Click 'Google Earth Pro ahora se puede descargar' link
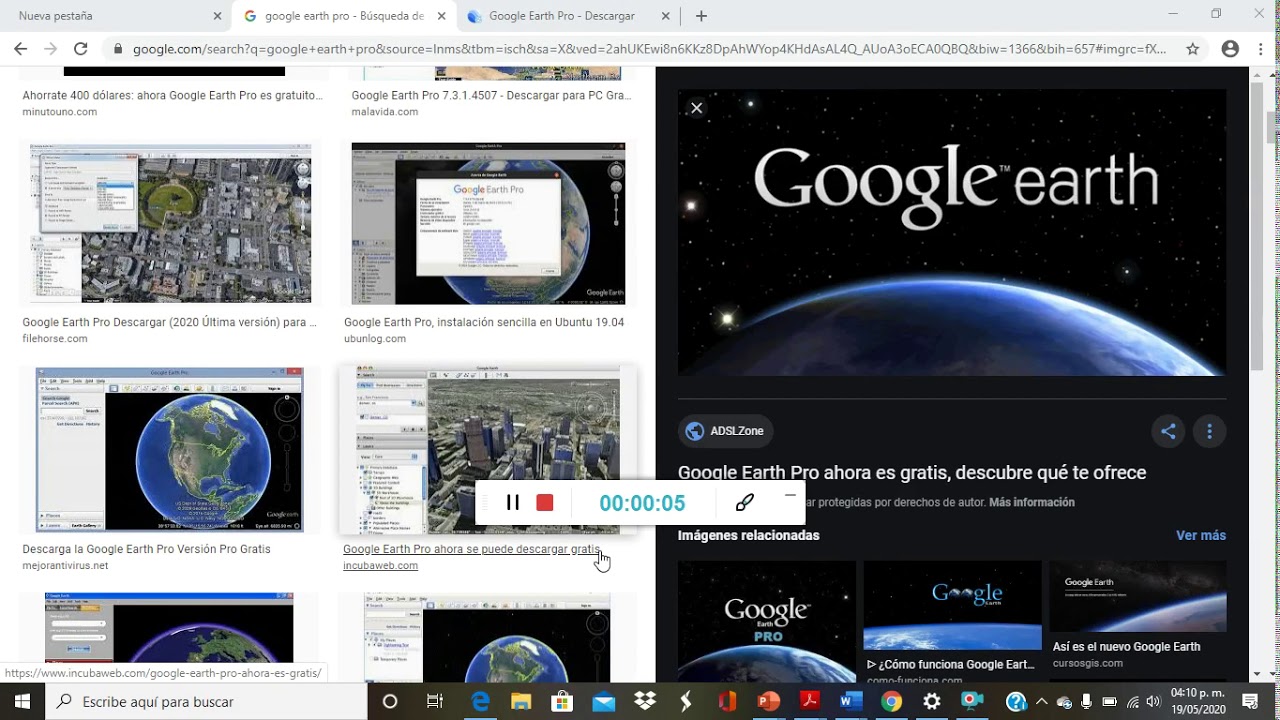 (x=472, y=549)
